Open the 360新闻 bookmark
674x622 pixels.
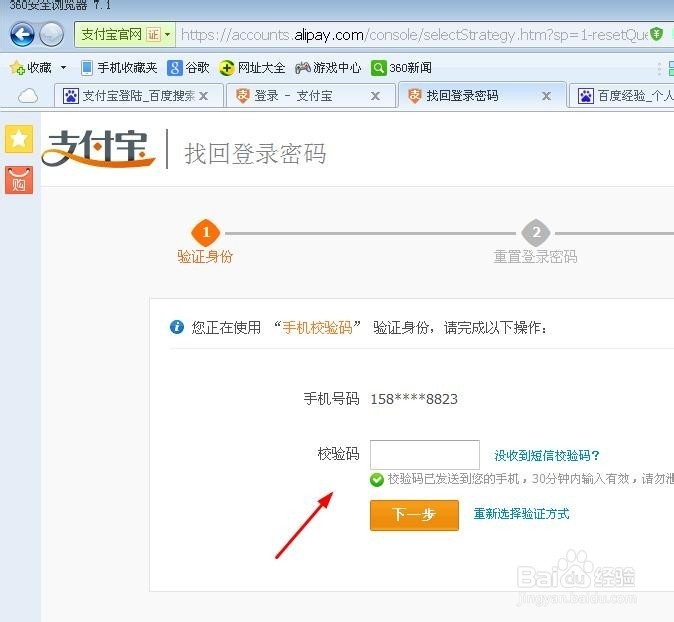pyautogui.click(x=401, y=67)
